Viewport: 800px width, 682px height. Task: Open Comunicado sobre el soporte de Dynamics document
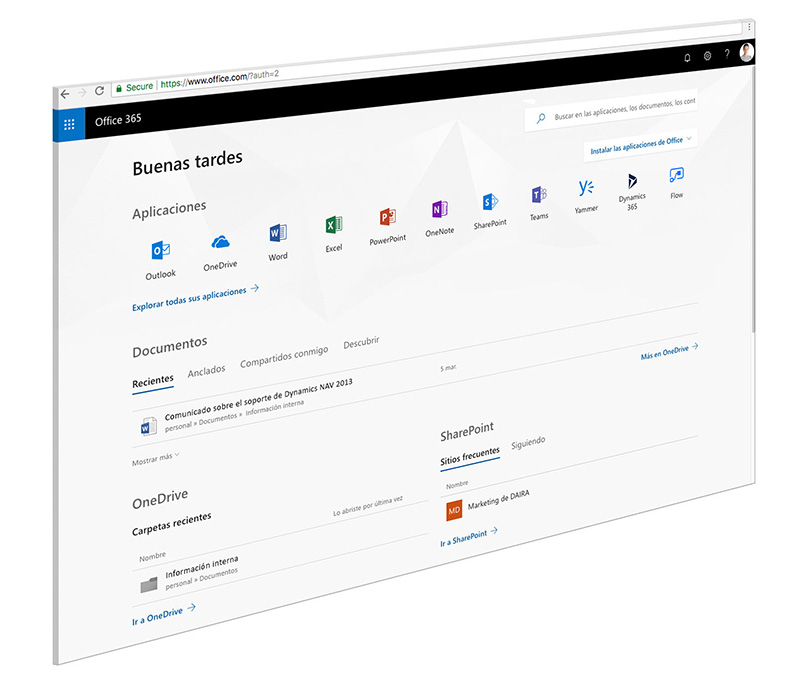258,399
